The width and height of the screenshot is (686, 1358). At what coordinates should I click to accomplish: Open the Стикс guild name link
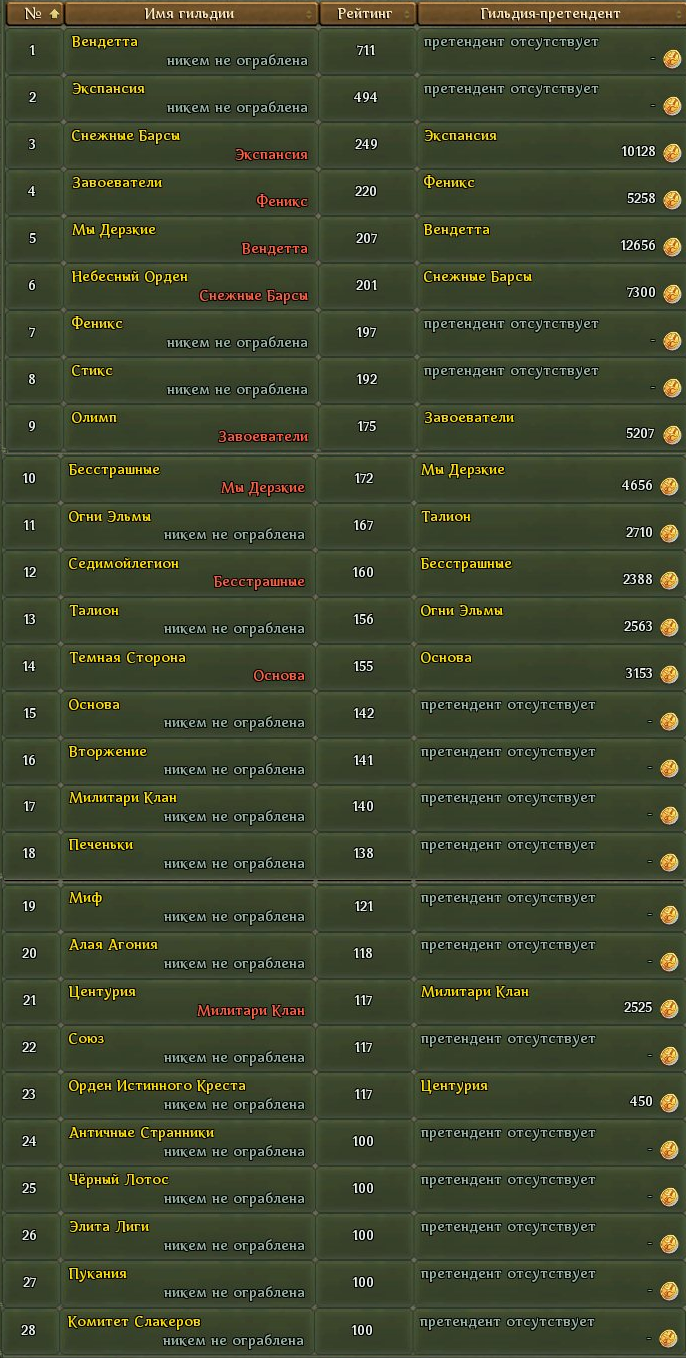pyautogui.click(x=92, y=371)
